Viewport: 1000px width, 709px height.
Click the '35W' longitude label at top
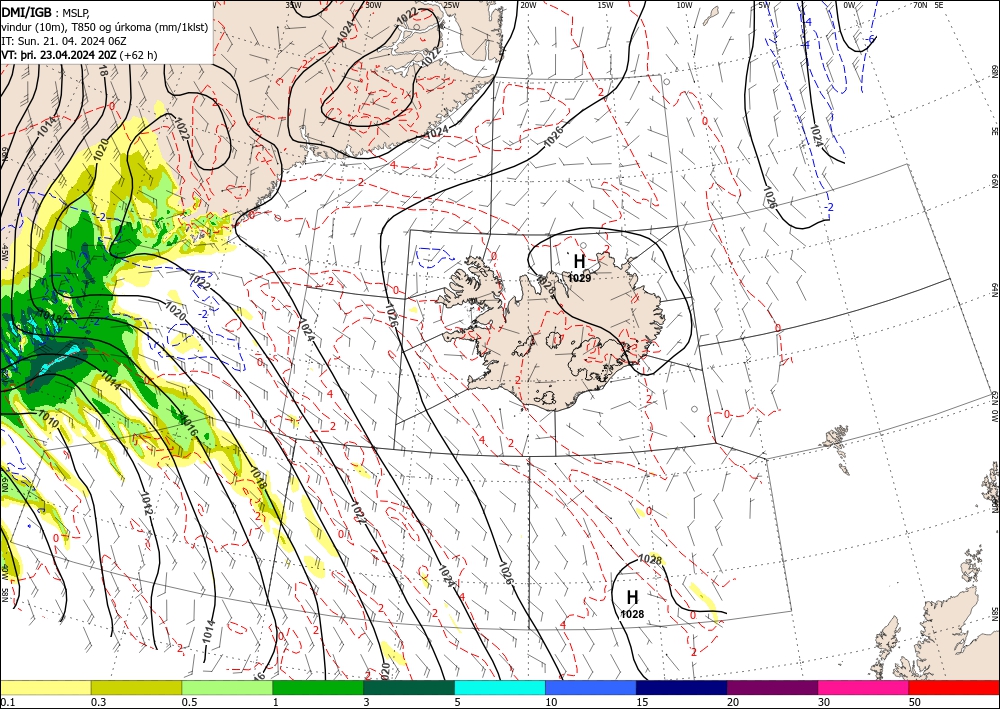293,5
